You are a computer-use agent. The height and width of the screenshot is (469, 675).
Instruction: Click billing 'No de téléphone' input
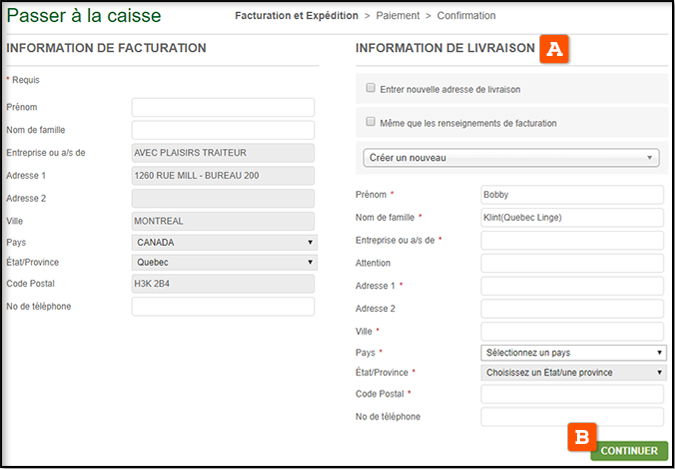click(x=223, y=307)
